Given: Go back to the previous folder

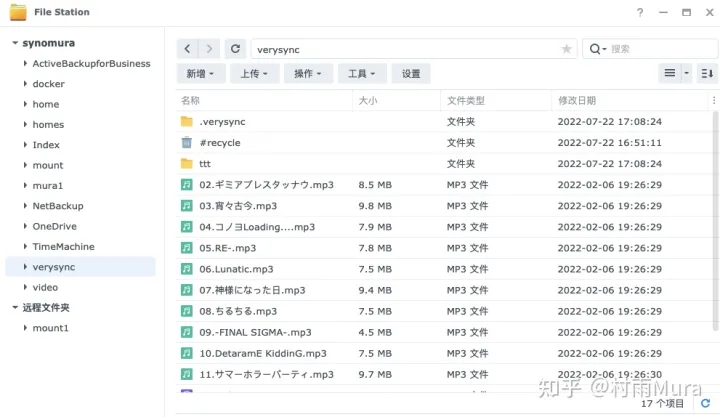Looking at the screenshot, I should [x=187, y=49].
